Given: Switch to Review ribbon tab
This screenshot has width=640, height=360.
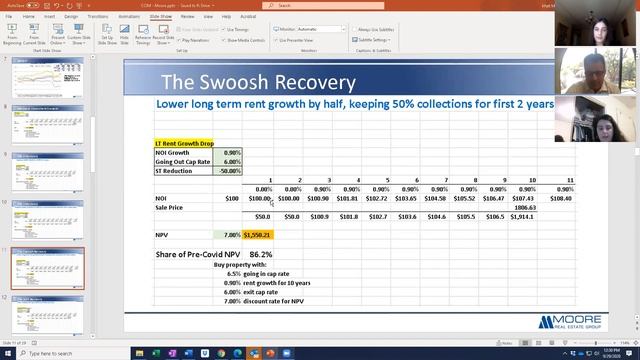Looking at the screenshot, I should coord(187,17).
